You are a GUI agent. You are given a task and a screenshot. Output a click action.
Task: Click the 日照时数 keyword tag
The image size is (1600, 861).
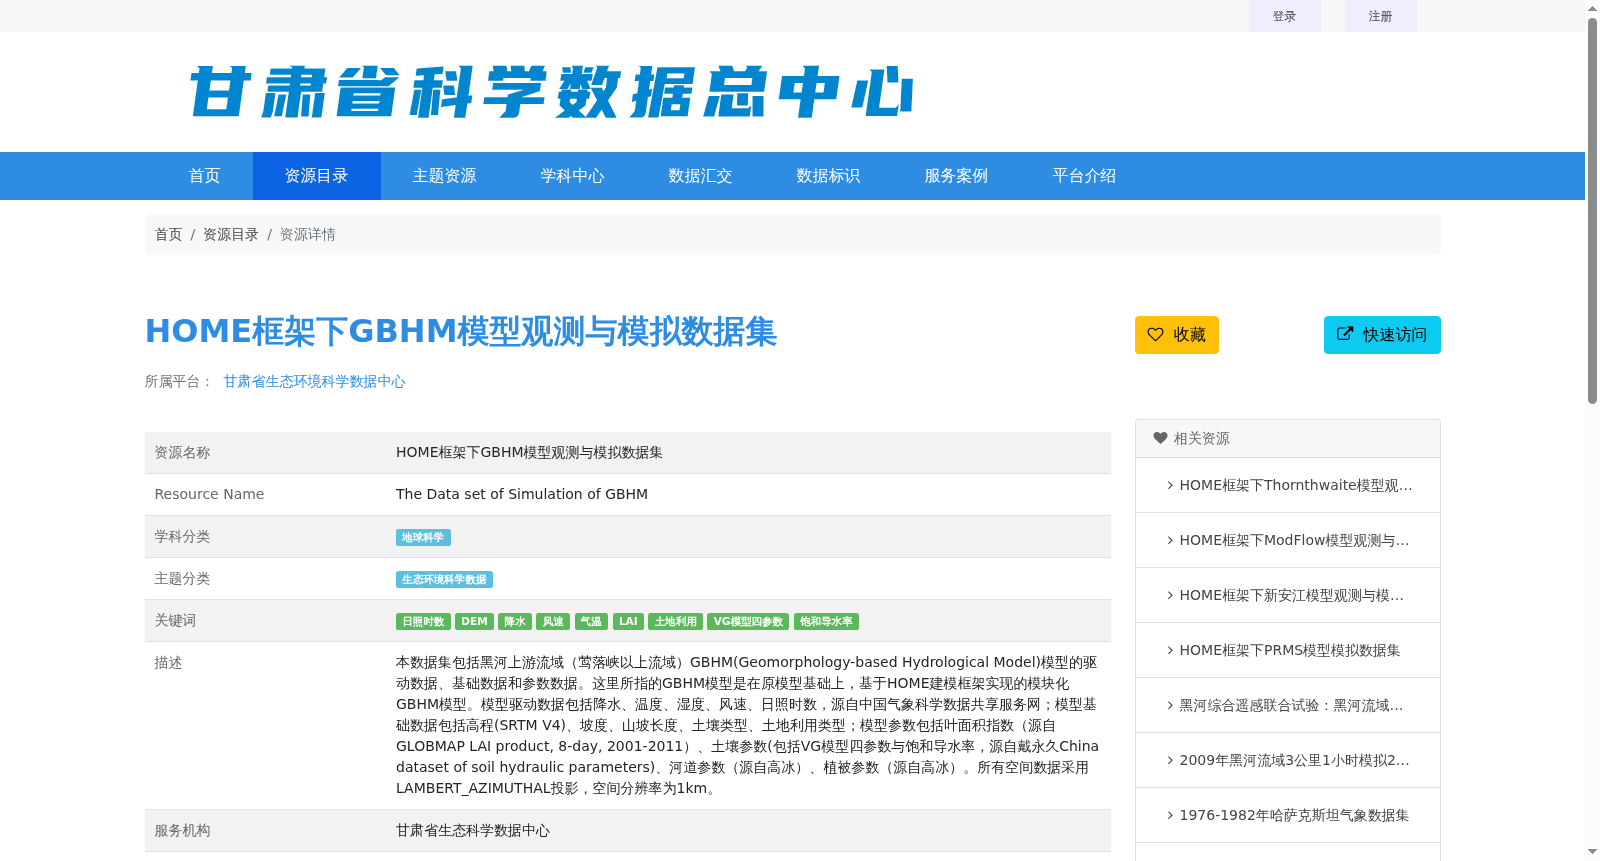[423, 621]
